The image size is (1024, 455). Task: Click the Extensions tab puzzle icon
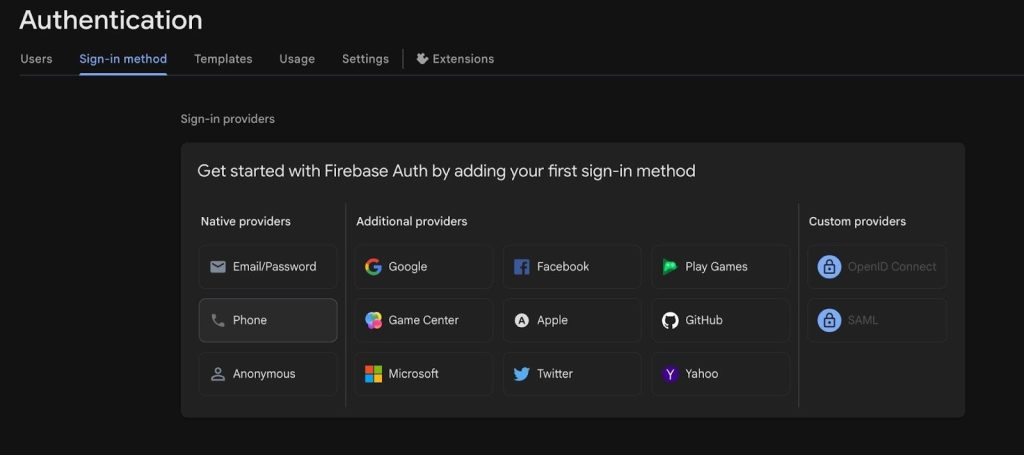coord(423,59)
